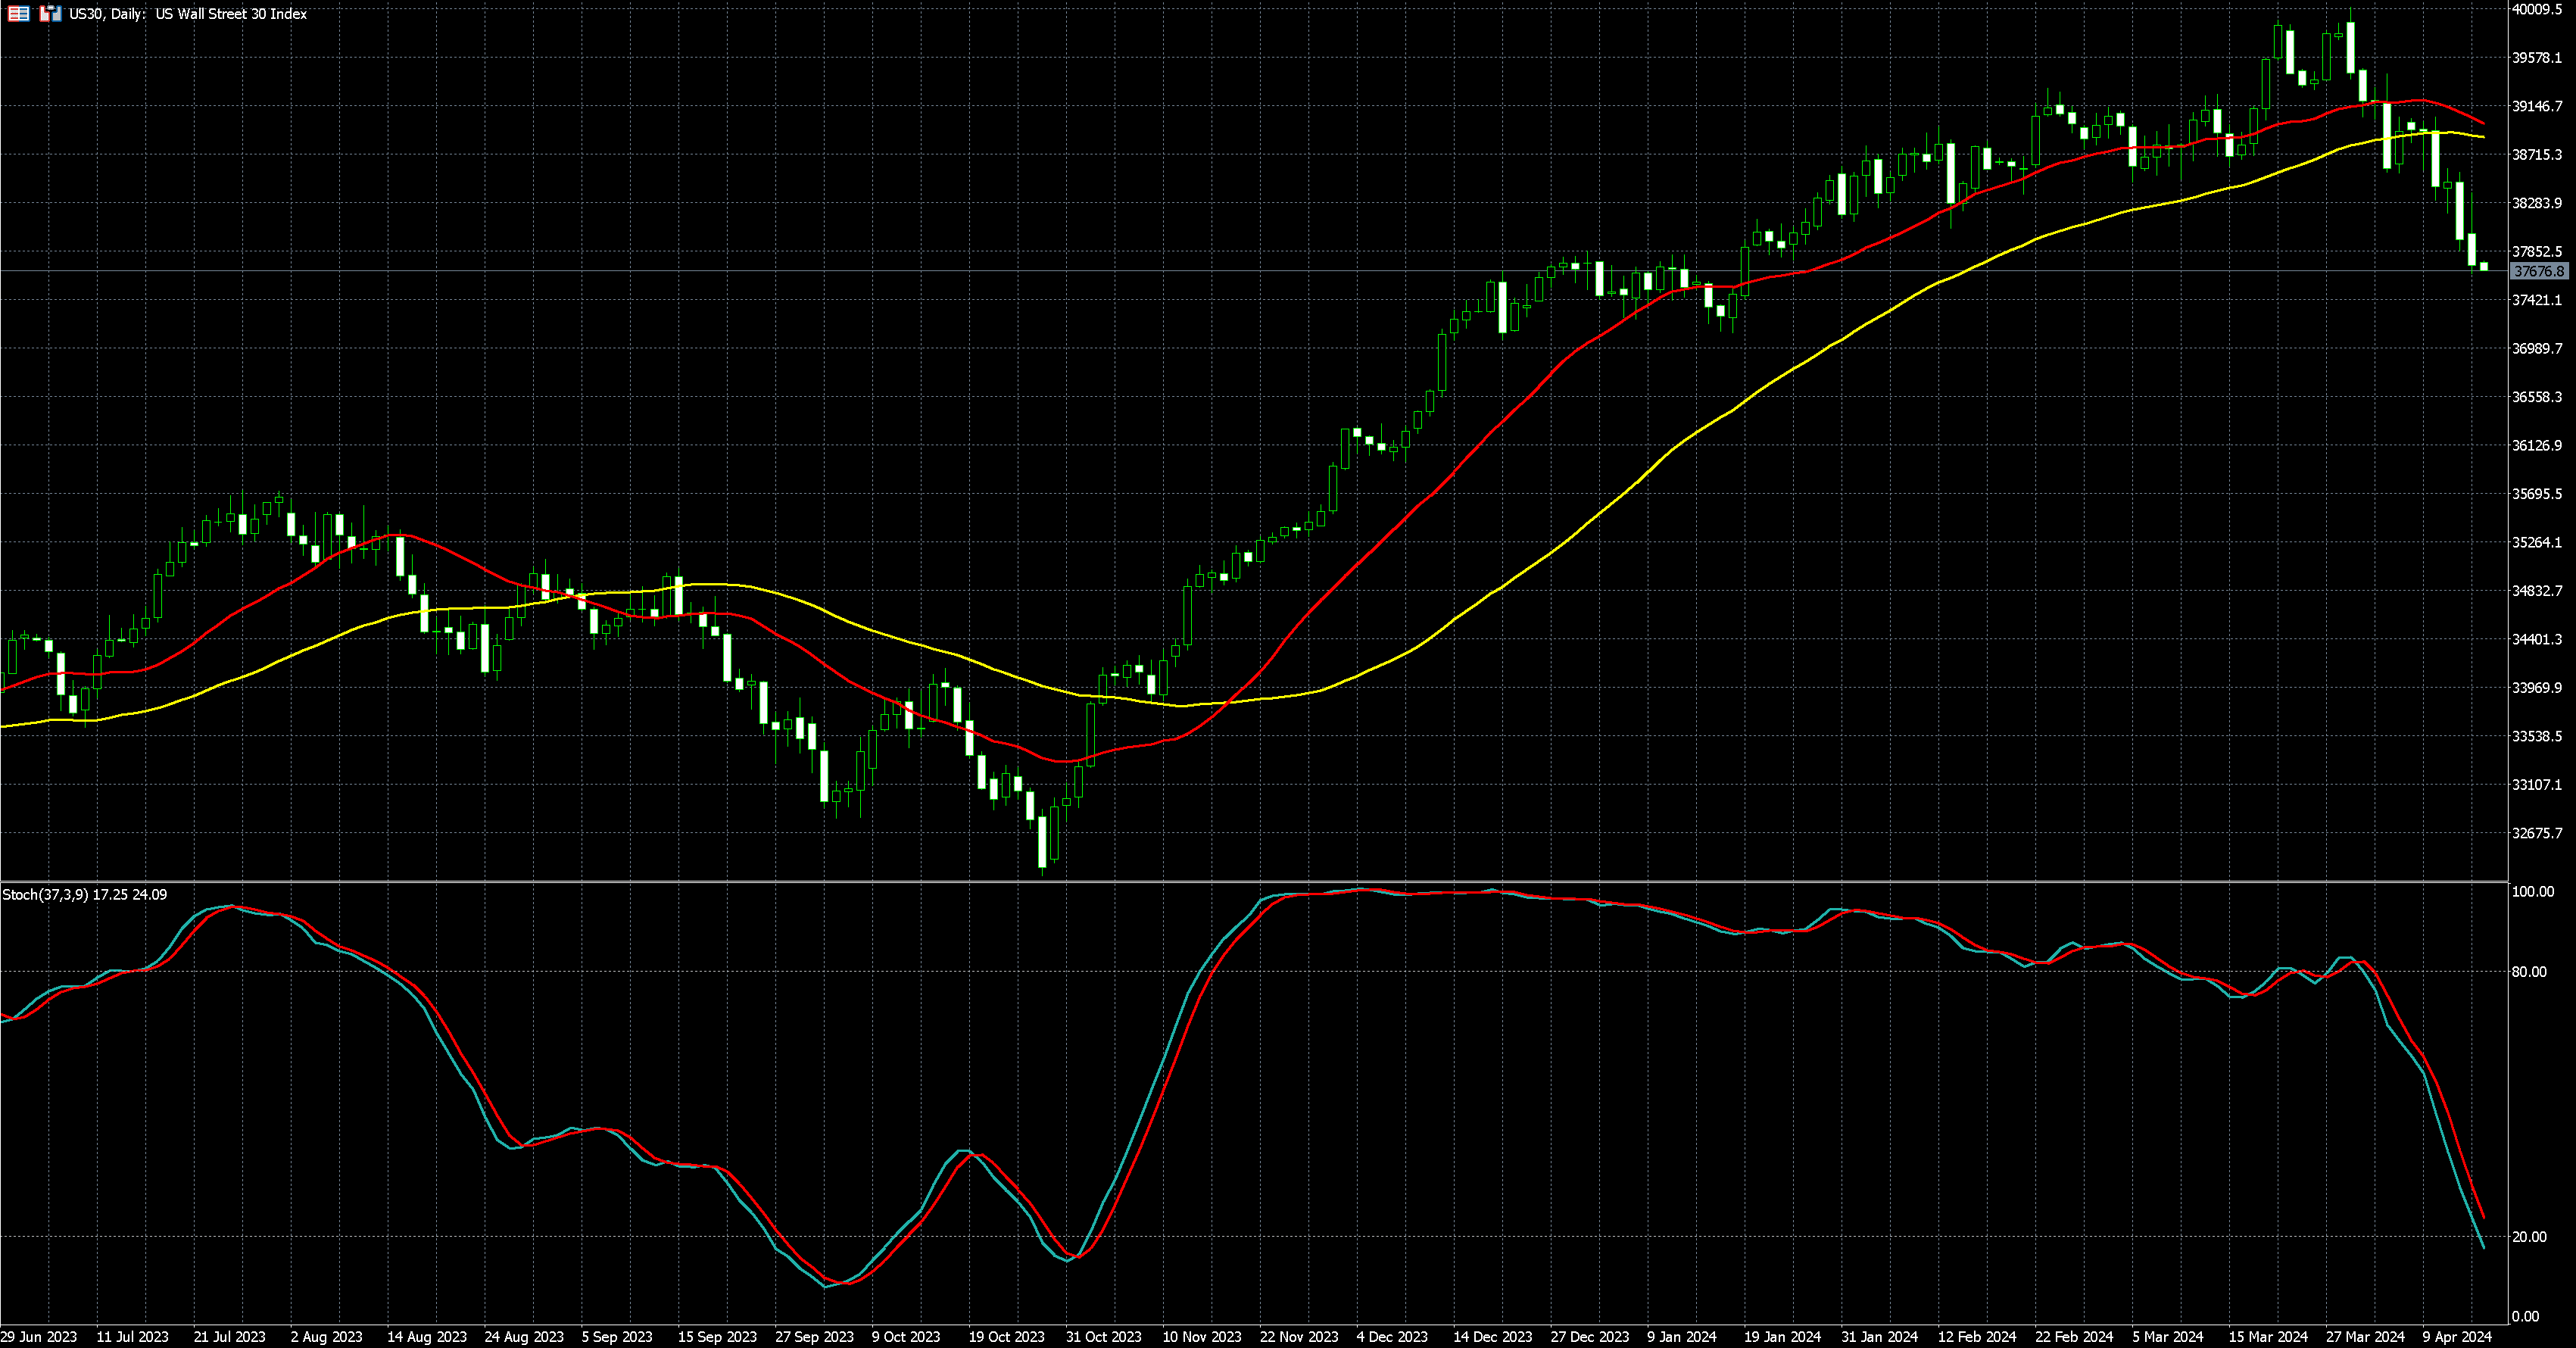Click the 36126.9 price scale label
The image size is (2576, 1348).
click(2537, 445)
